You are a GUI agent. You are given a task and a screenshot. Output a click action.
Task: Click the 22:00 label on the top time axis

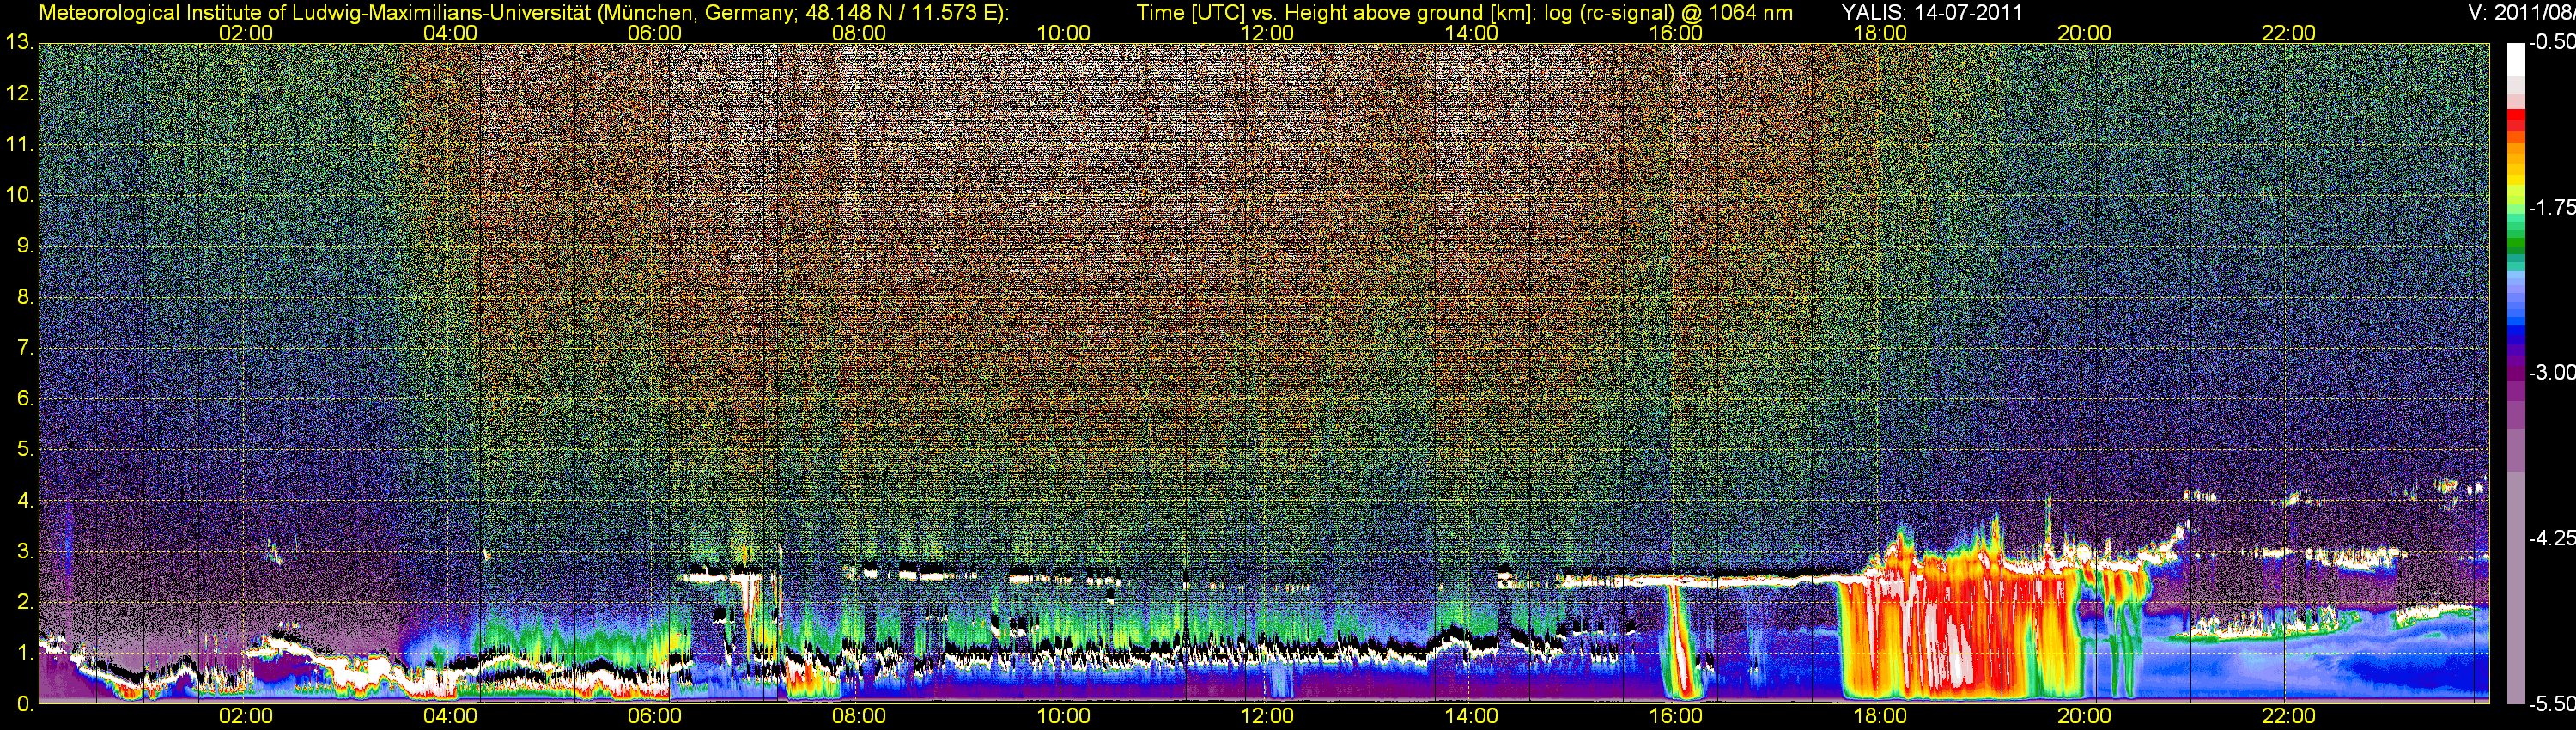pyautogui.click(x=2289, y=33)
